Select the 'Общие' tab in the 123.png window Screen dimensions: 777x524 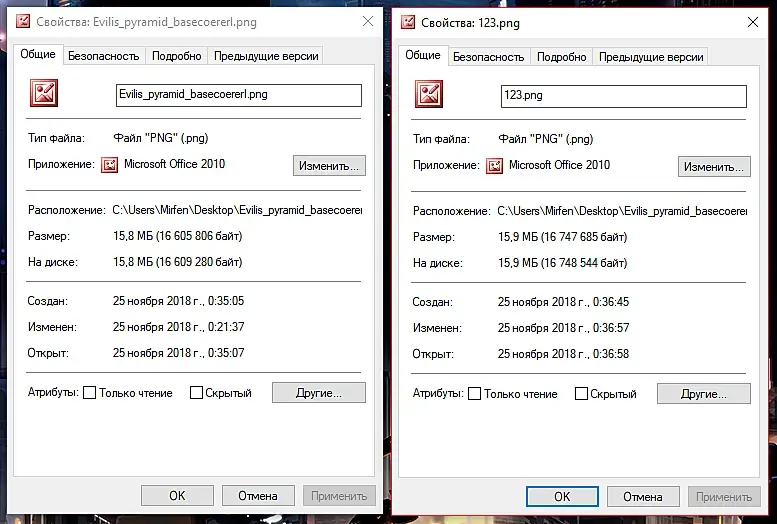point(423,55)
